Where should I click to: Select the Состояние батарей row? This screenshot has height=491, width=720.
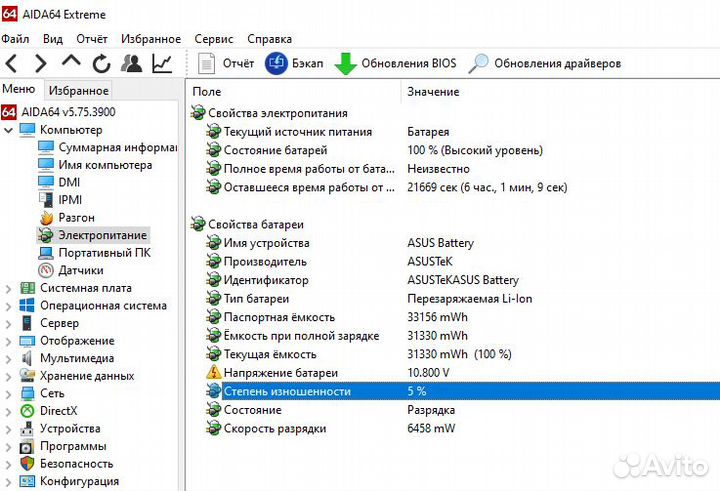click(x=463, y=150)
